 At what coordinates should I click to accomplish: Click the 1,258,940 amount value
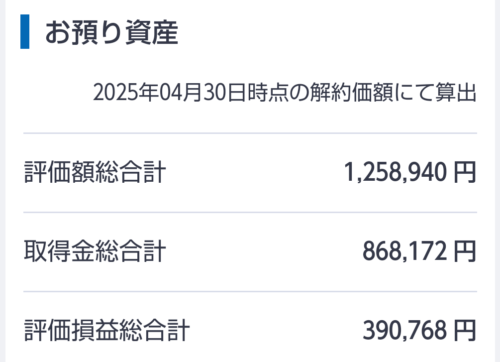[x=395, y=172]
